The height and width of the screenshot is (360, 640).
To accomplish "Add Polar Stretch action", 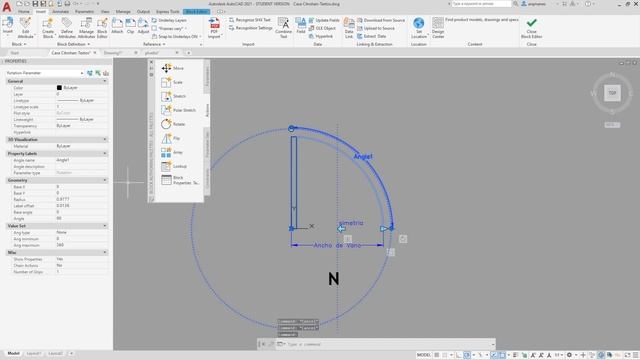I will 178,110.
